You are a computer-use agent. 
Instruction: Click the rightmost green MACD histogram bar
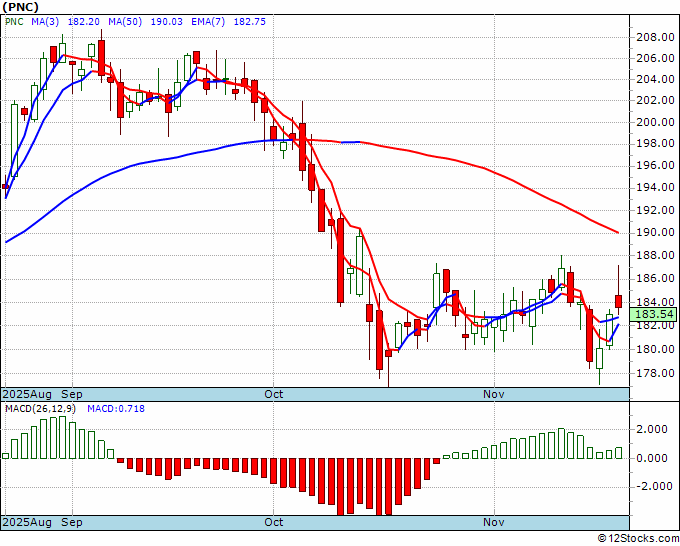[618, 453]
